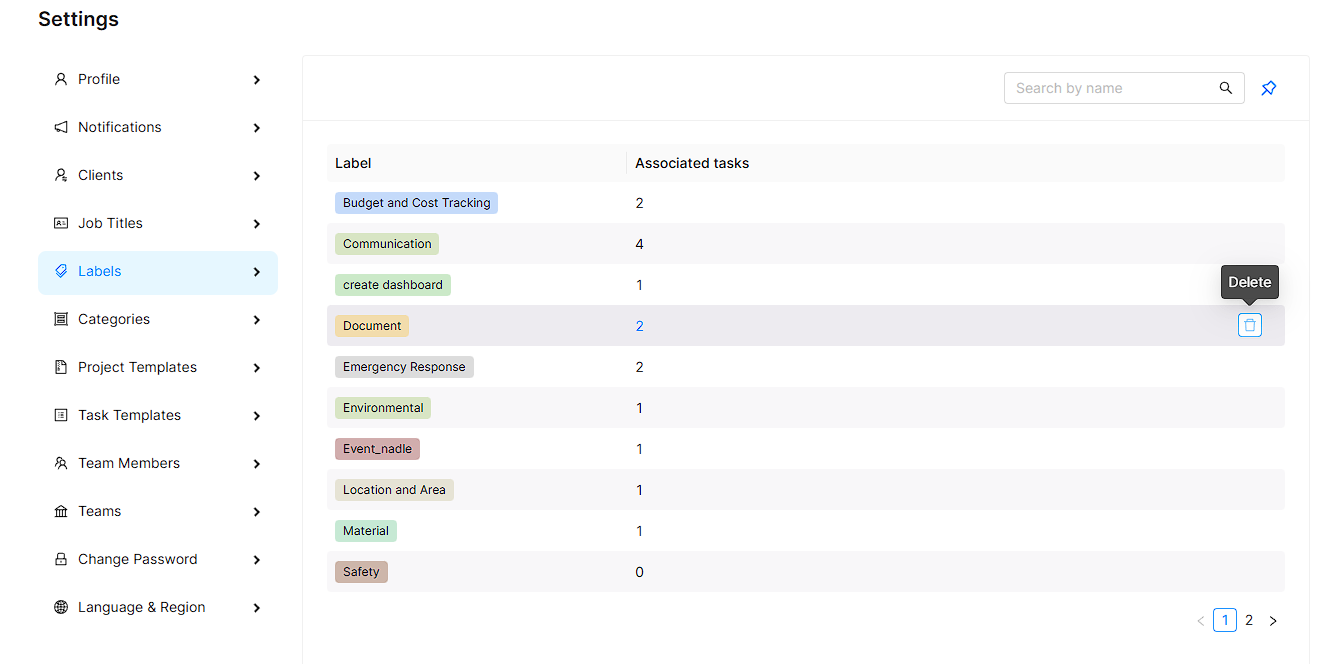Expand the Categories chevron arrow
Image resolution: width=1340 pixels, height=664 pixels.
(257, 320)
